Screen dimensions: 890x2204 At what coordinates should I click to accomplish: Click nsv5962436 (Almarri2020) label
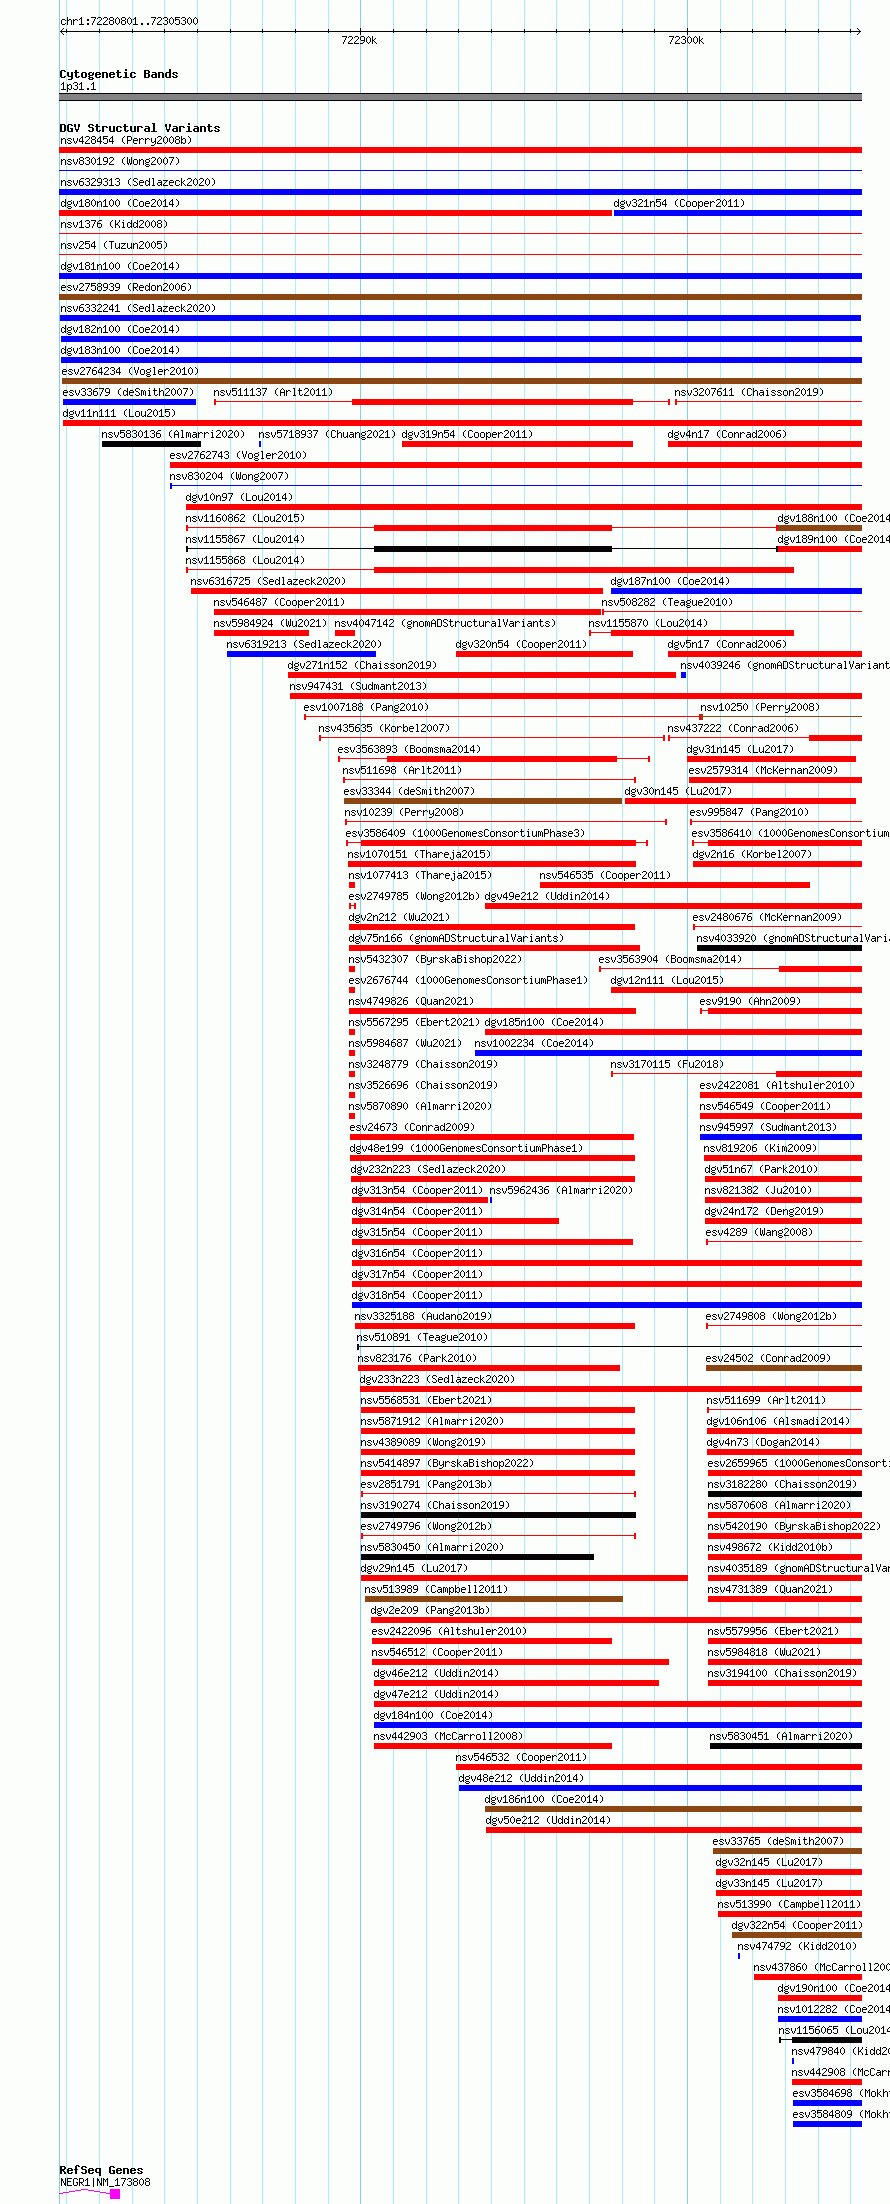tap(561, 1191)
